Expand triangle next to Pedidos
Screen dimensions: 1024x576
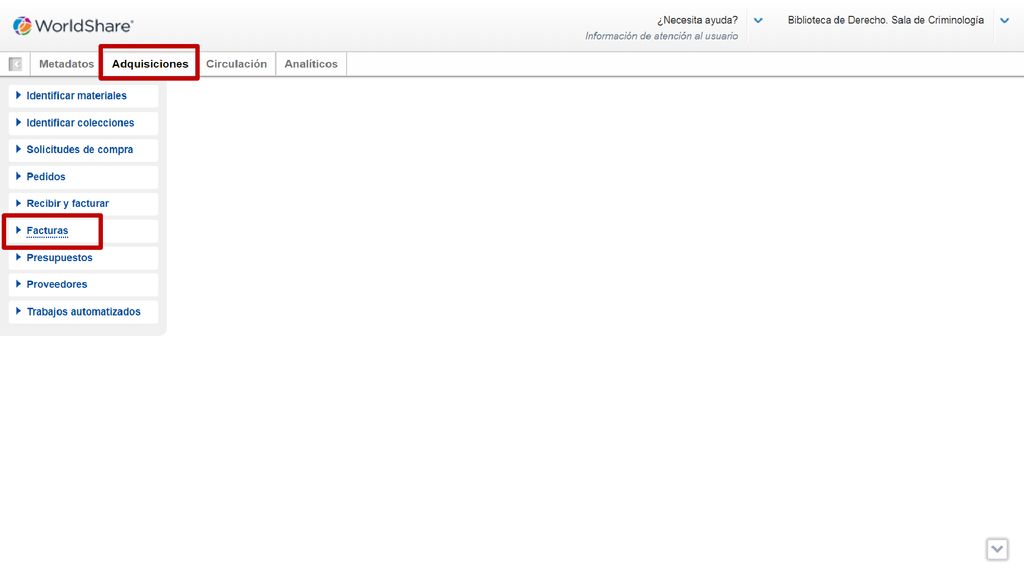pos(18,176)
